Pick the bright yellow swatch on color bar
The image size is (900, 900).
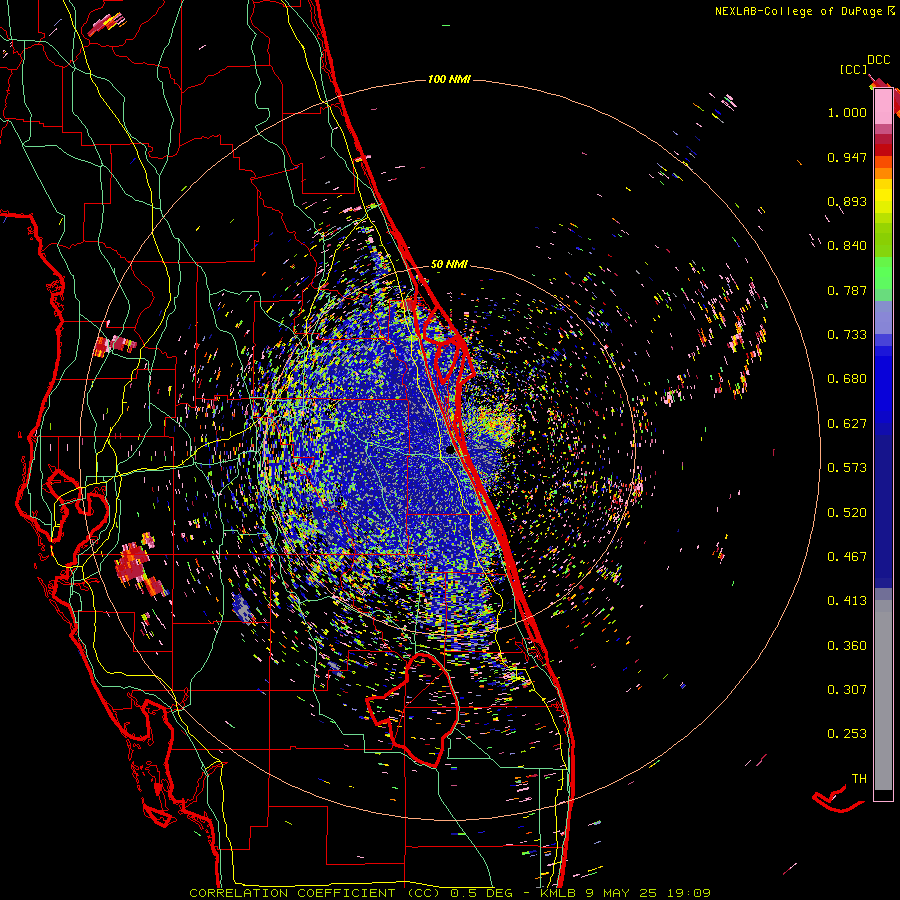point(883,196)
